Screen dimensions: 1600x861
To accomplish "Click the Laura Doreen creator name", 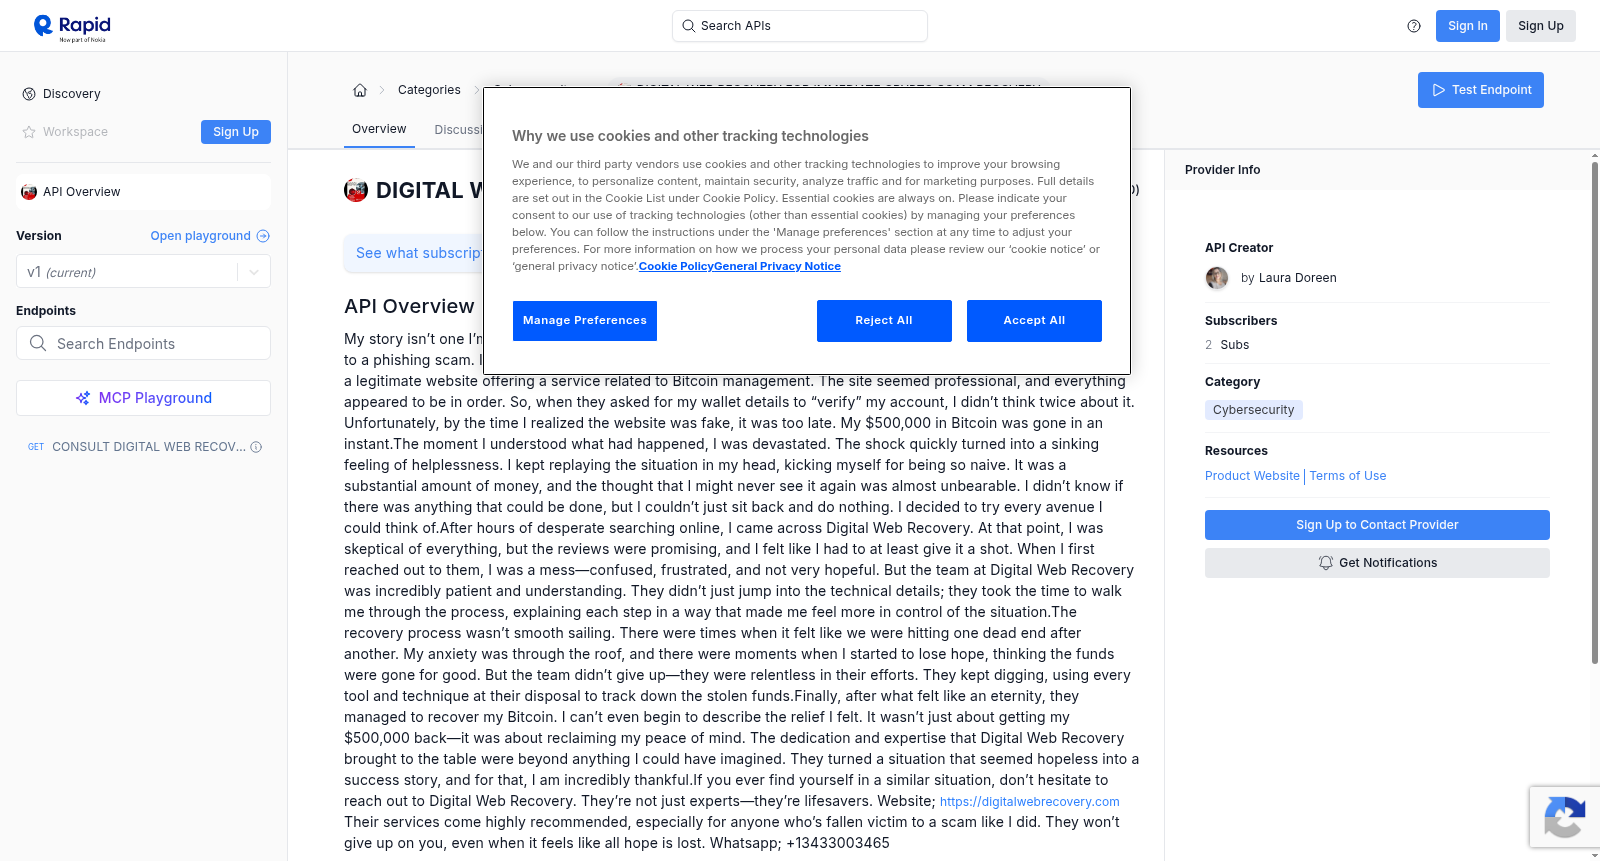I will (x=1297, y=278).
